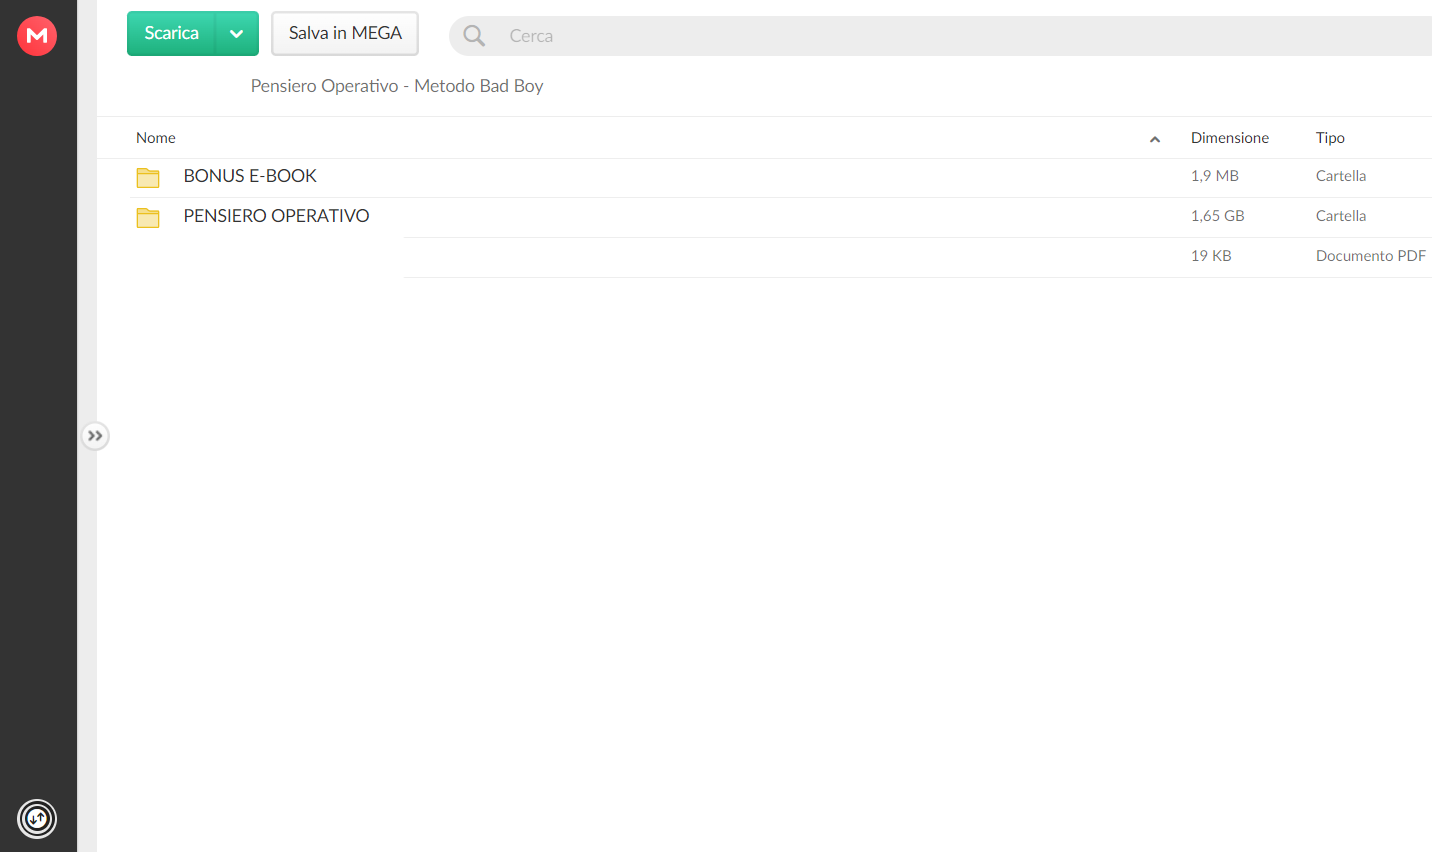Click the magnifier search icon
Image resolution: width=1432 pixels, height=852 pixels.
(474, 36)
